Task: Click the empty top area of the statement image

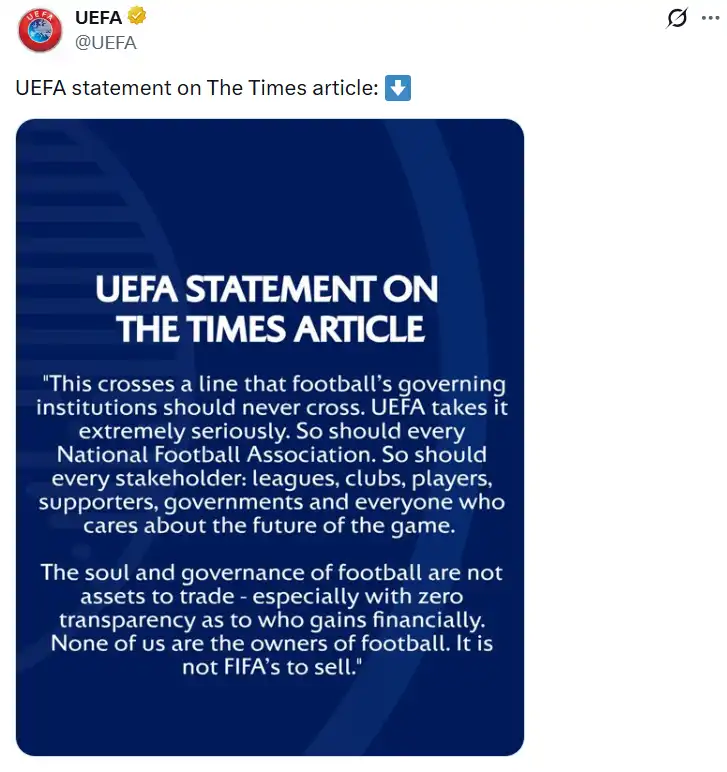Action: (270, 192)
